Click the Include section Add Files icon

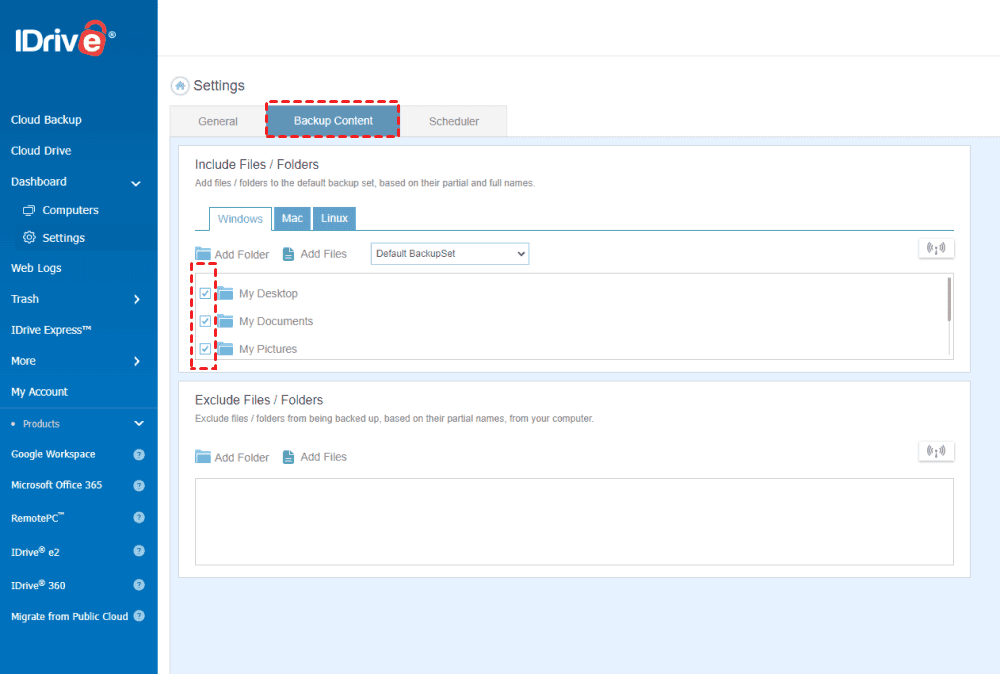(x=288, y=254)
